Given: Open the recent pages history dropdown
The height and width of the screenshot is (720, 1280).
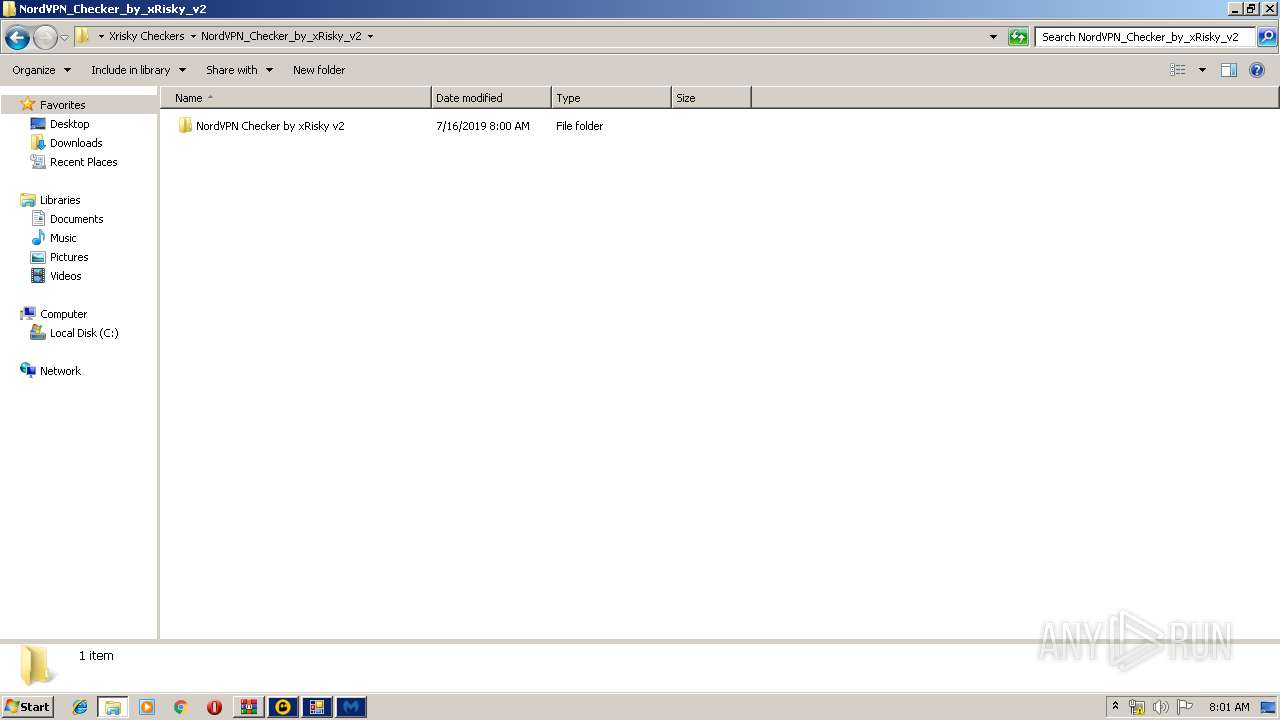Looking at the screenshot, I should (65, 38).
